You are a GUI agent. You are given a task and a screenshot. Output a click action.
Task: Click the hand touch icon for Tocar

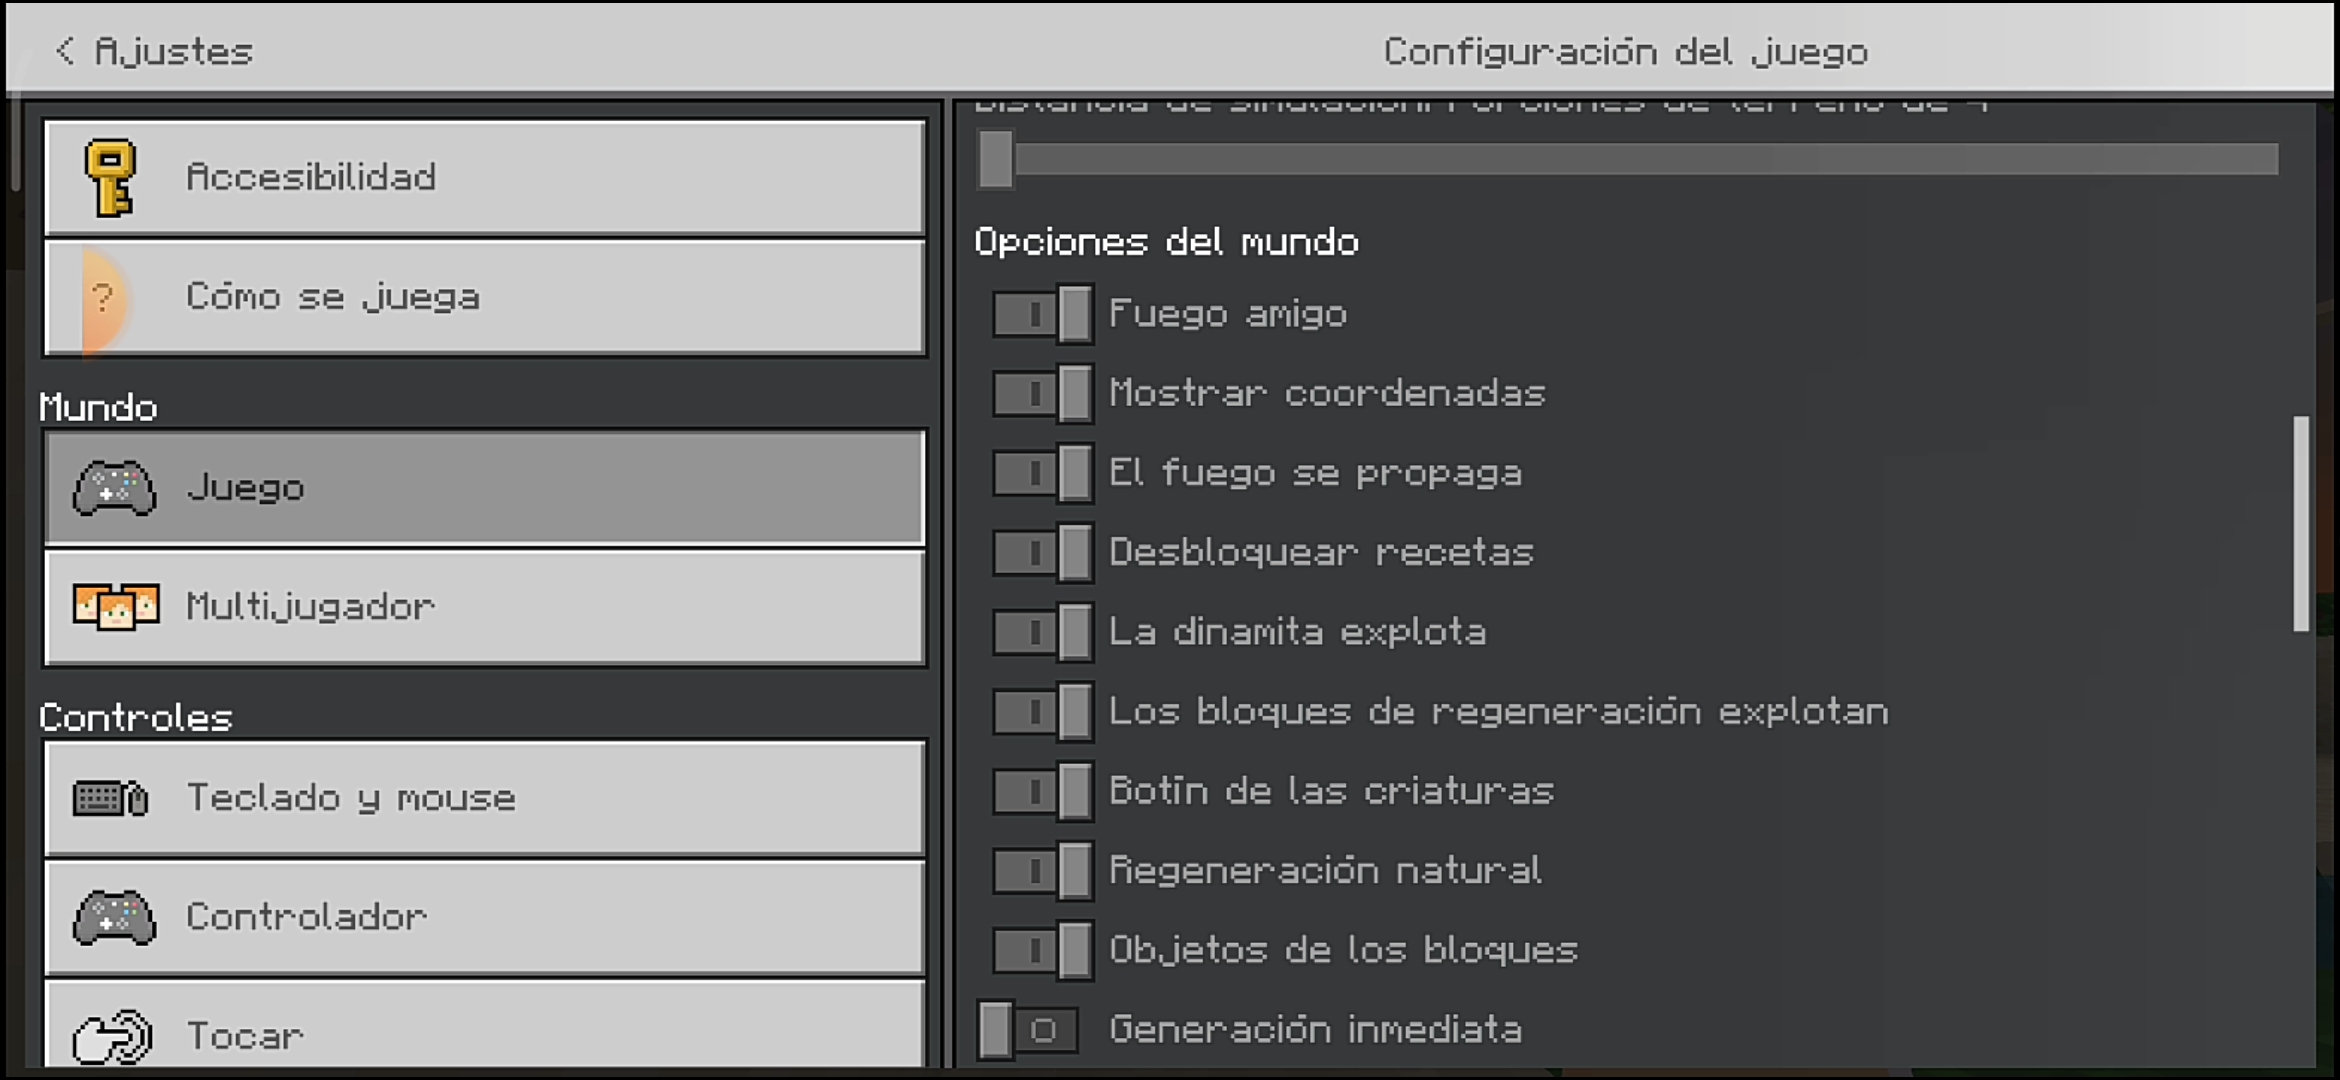point(112,1036)
